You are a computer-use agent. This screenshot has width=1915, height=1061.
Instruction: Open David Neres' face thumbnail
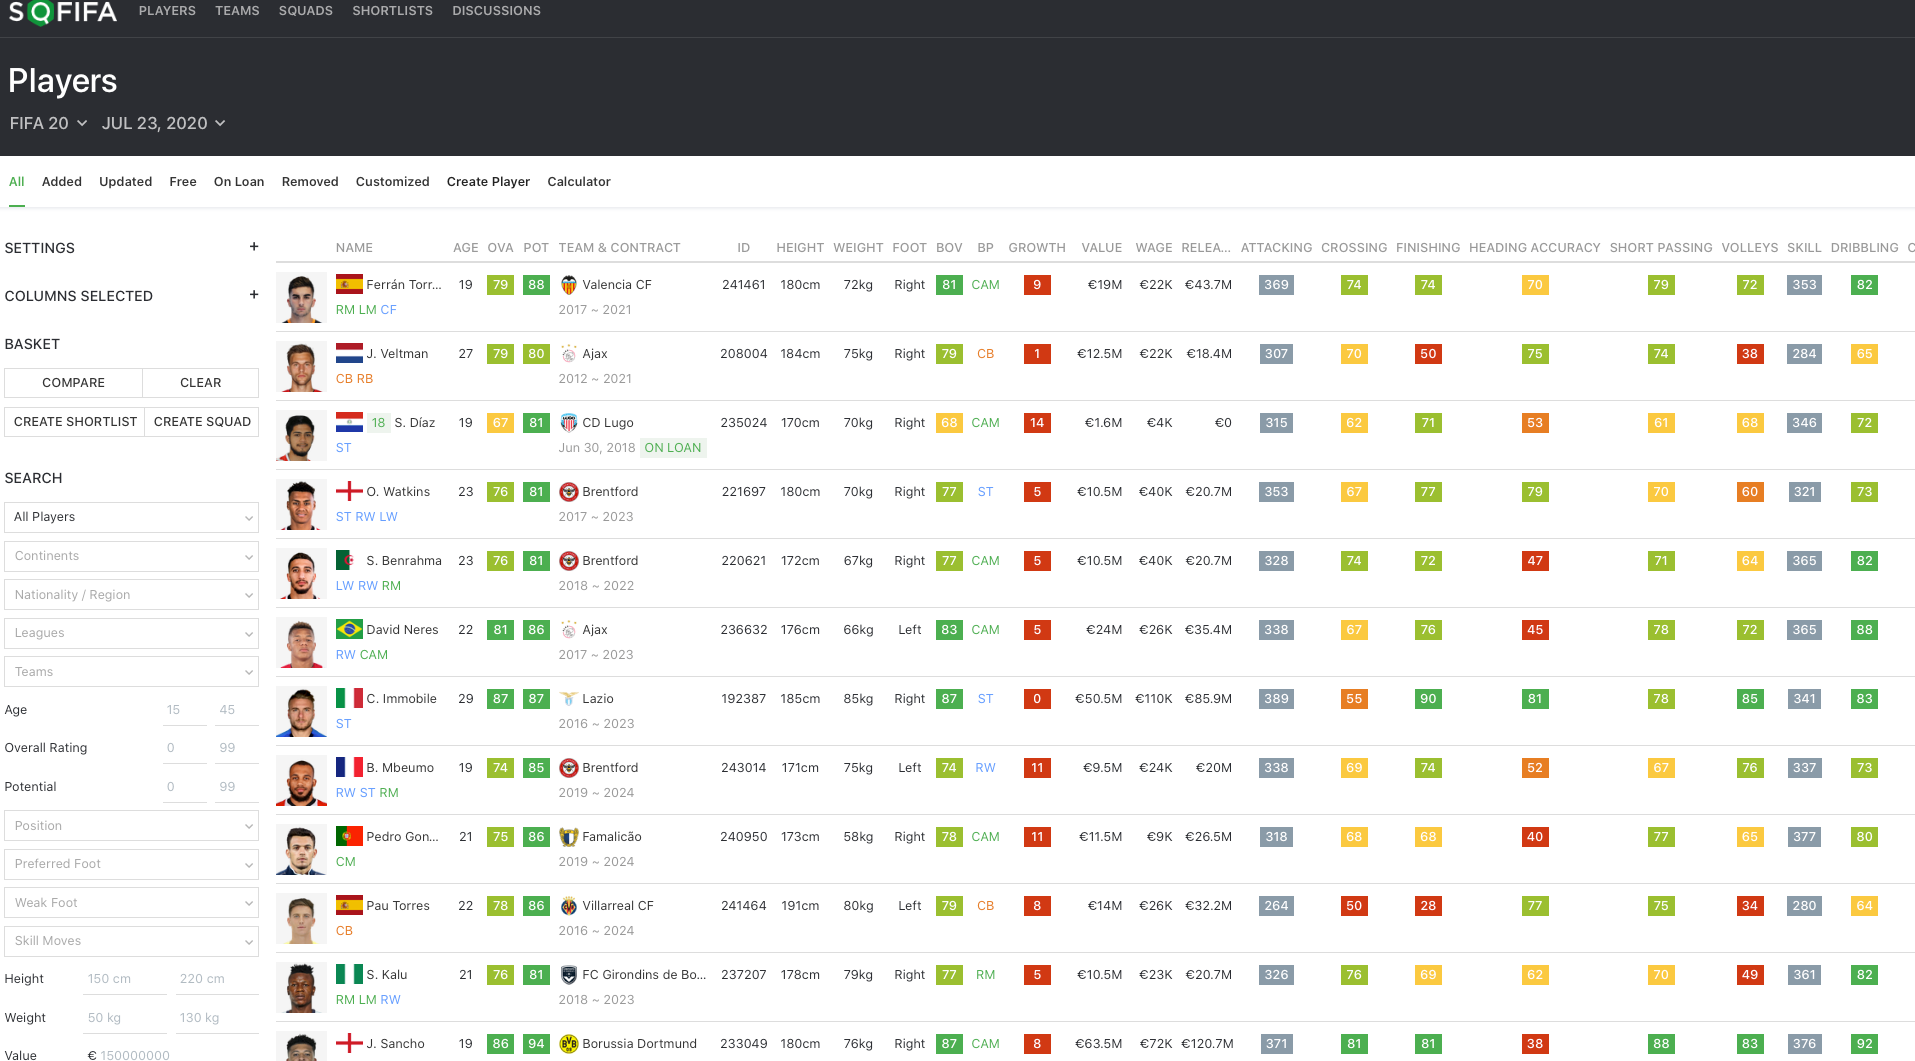point(301,642)
